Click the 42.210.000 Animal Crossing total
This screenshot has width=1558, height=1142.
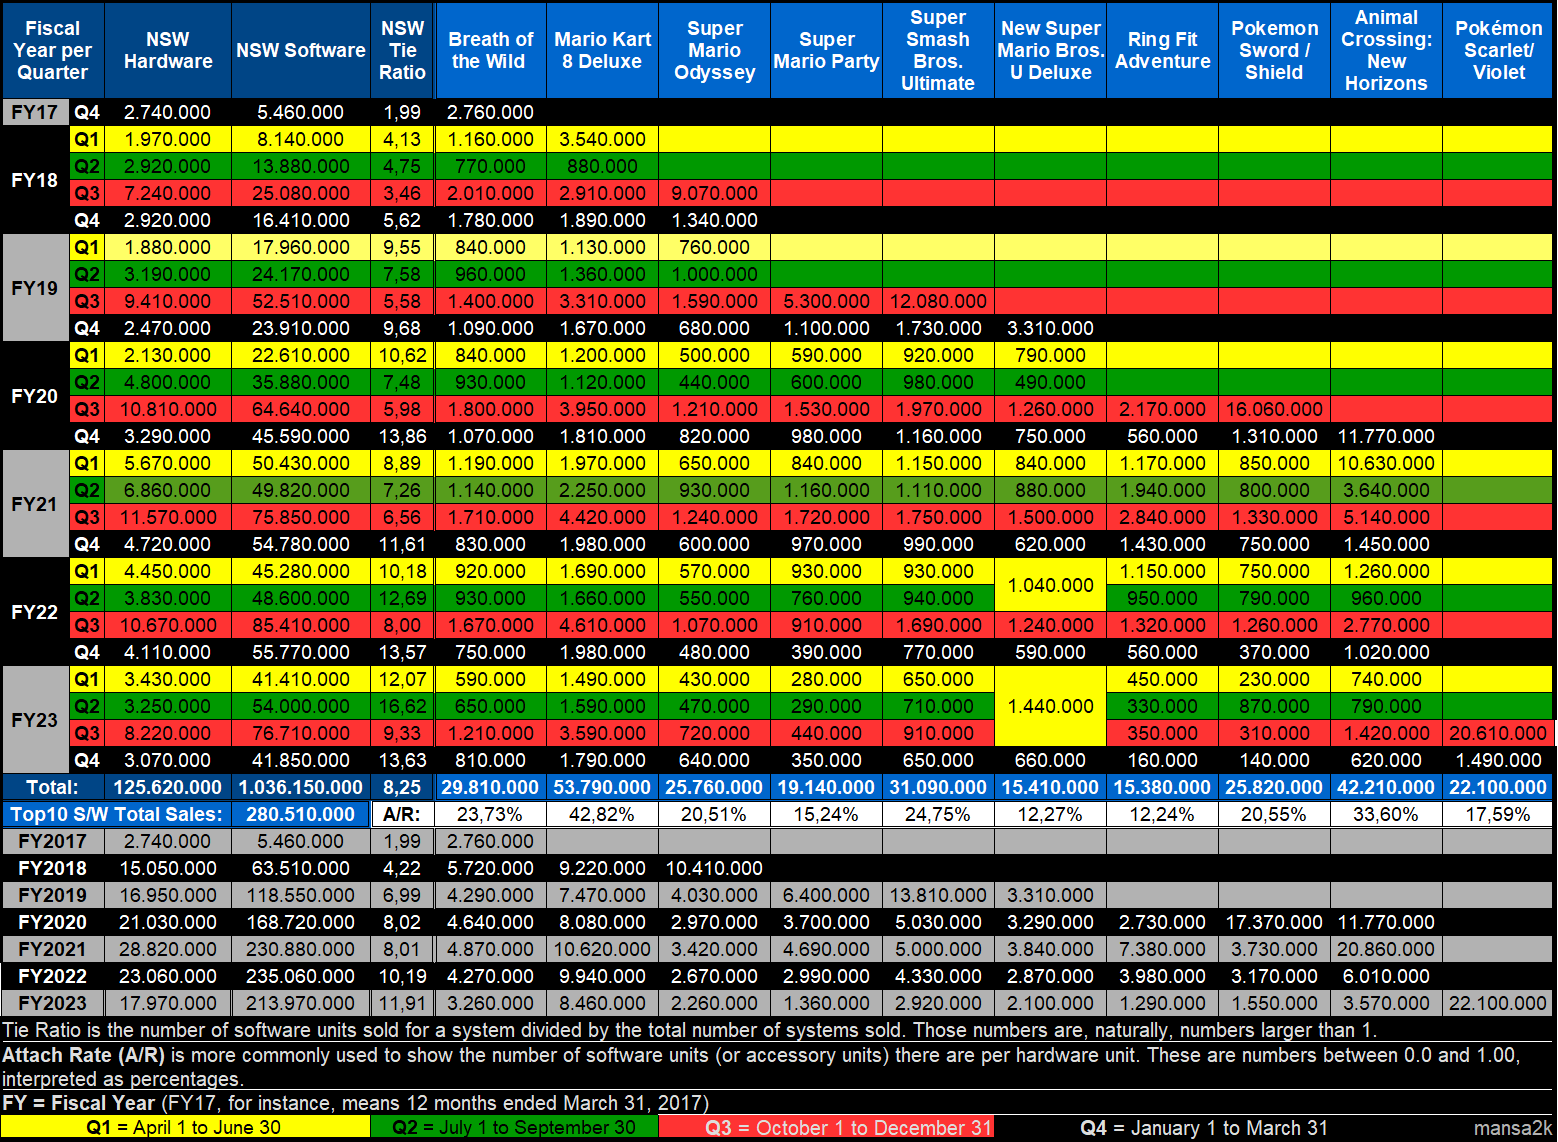[x=1387, y=787]
